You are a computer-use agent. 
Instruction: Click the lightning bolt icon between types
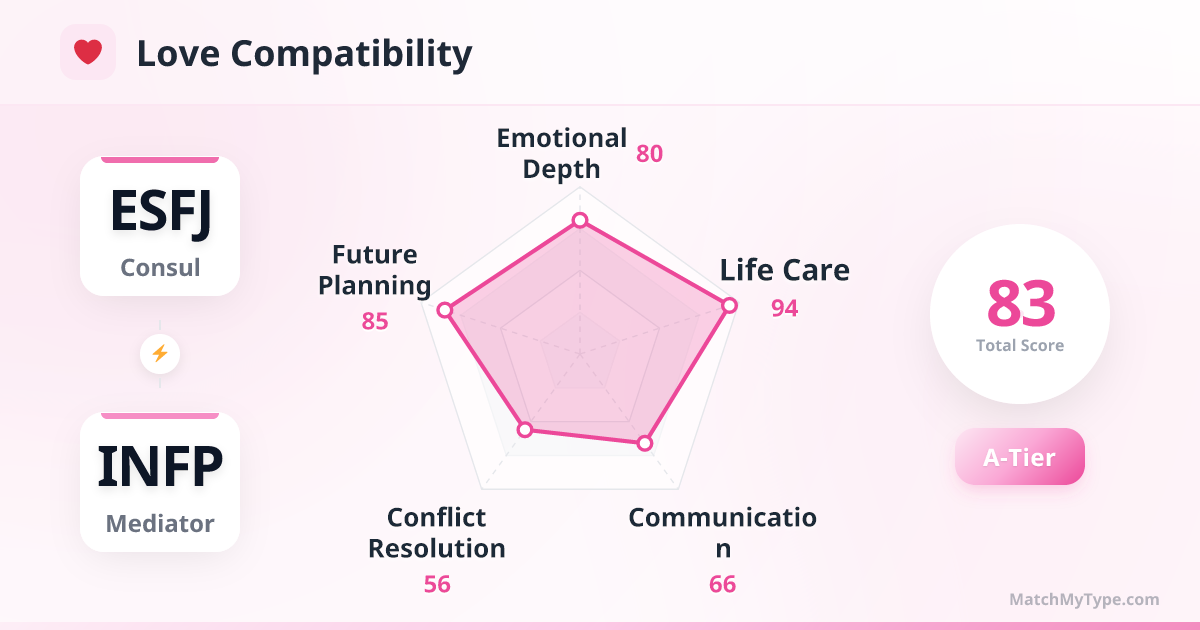160,354
